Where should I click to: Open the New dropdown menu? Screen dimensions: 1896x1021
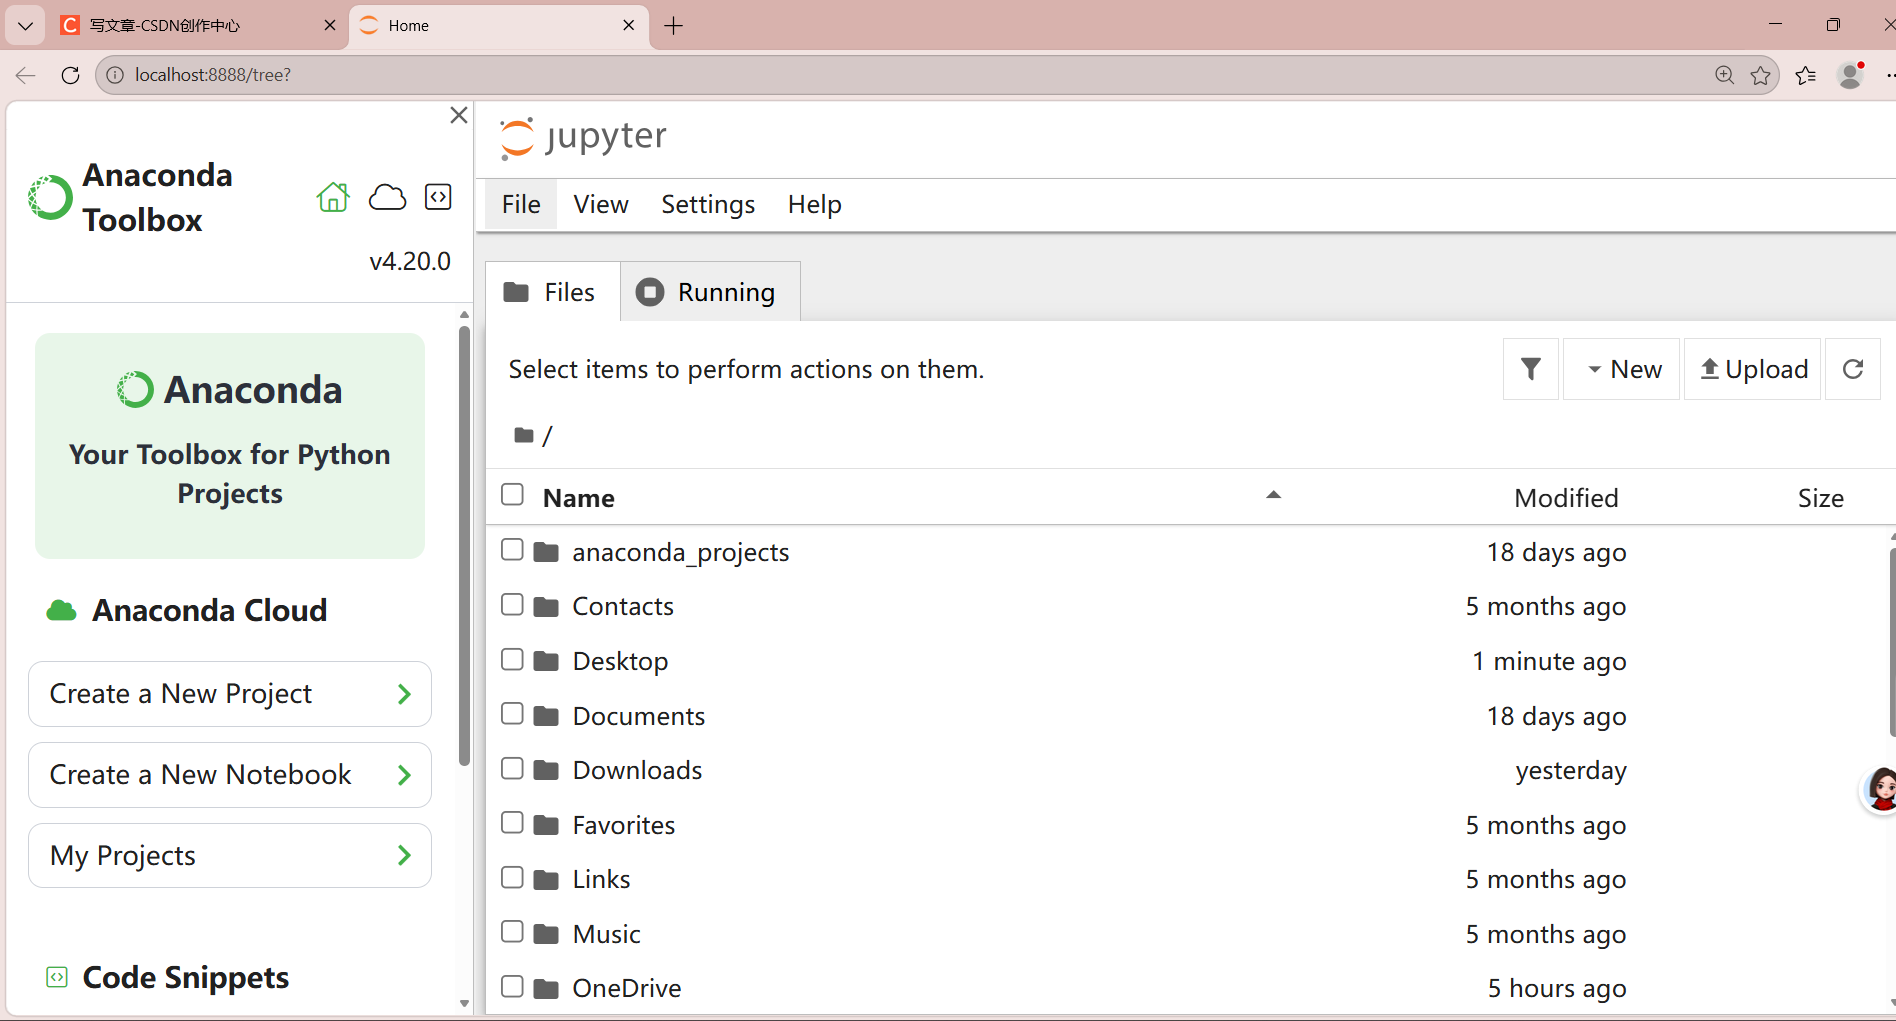[x=1622, y=369]
